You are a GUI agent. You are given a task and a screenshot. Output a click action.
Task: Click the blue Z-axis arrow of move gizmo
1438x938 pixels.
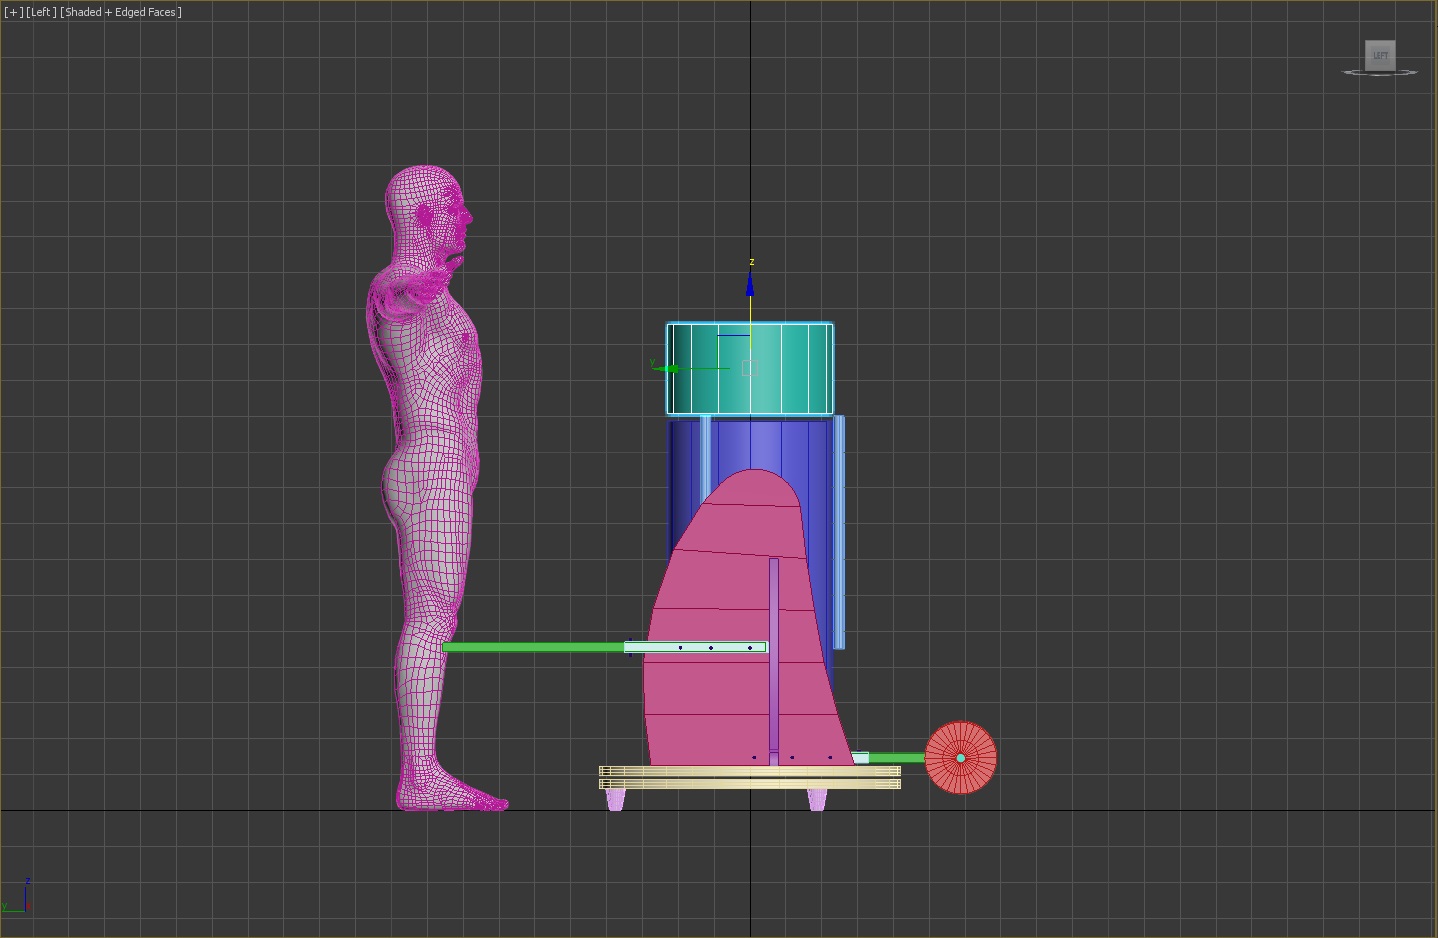coord(750,283)
